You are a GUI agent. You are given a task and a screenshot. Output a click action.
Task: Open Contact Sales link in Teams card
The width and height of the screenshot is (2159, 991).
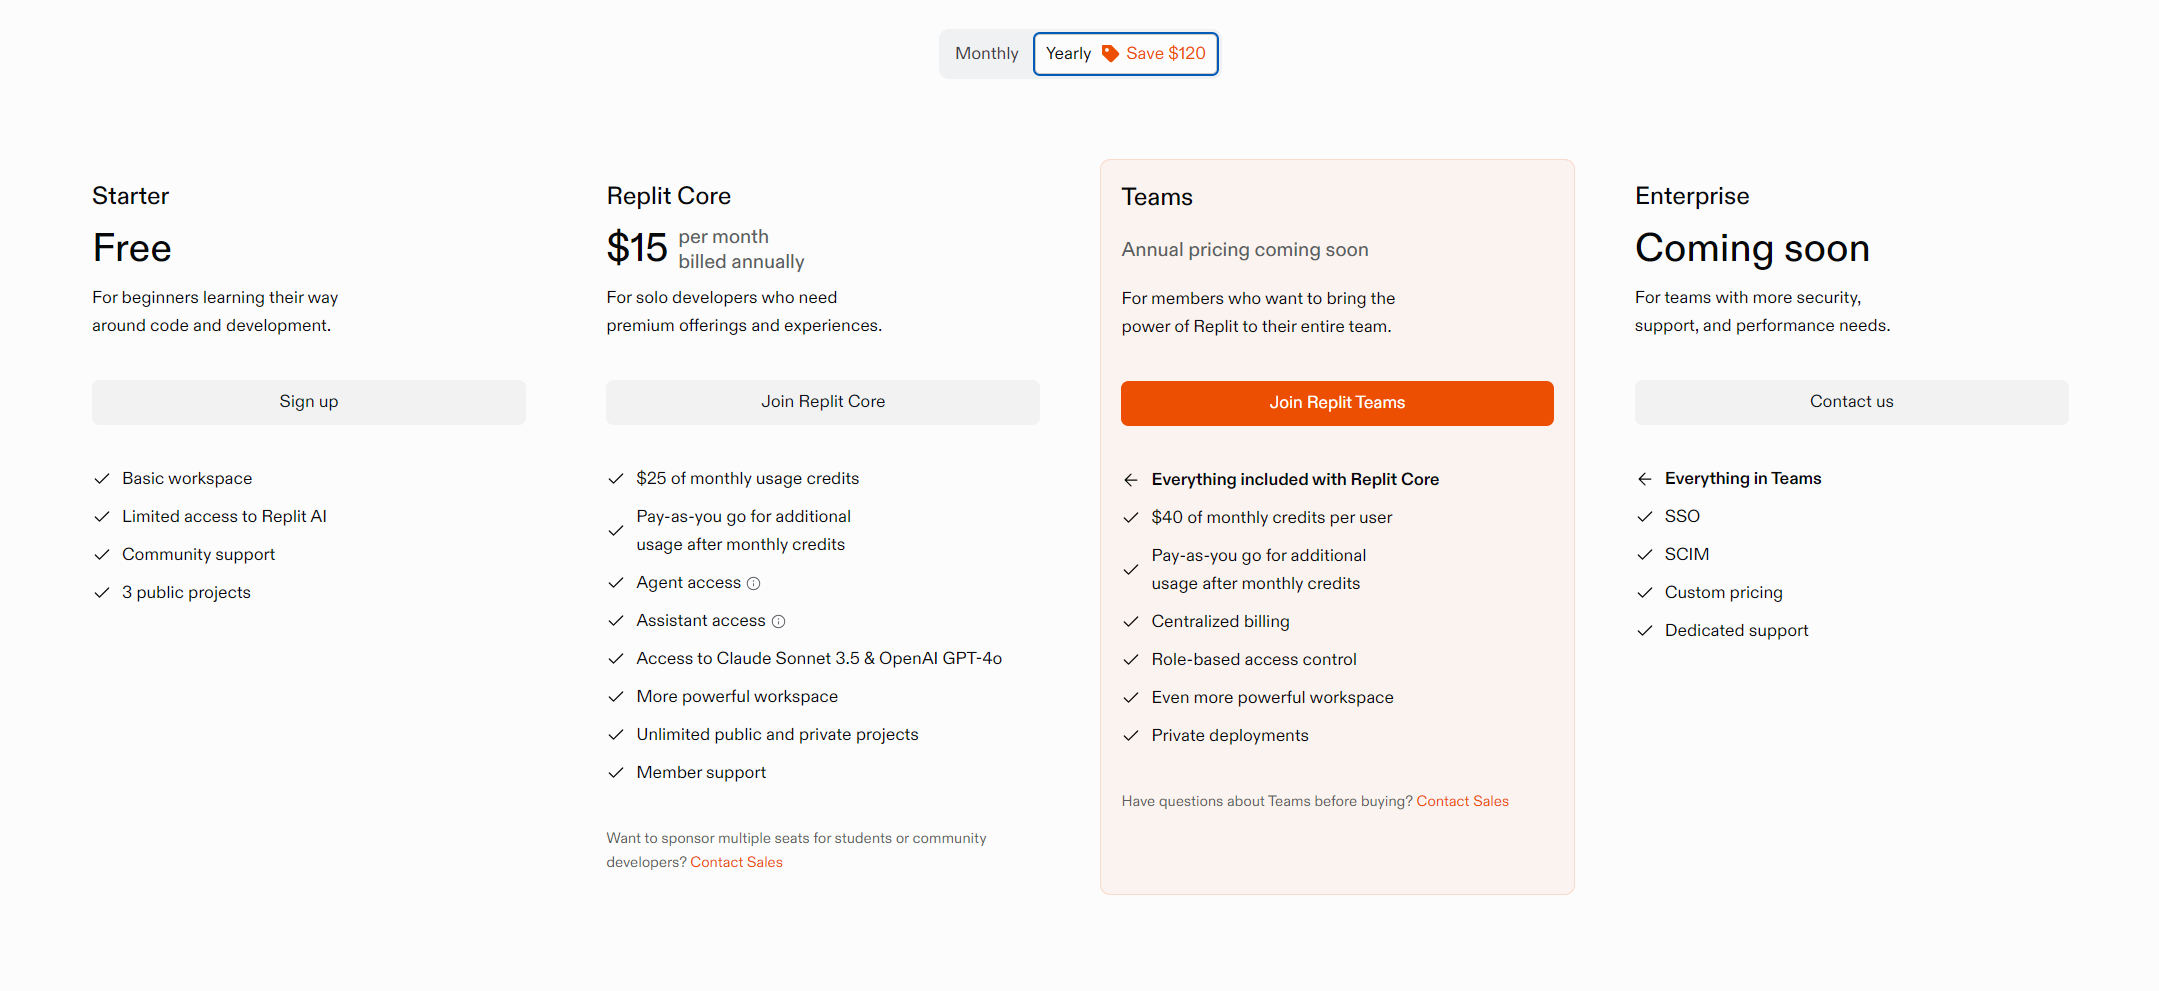click(1462, 801)
